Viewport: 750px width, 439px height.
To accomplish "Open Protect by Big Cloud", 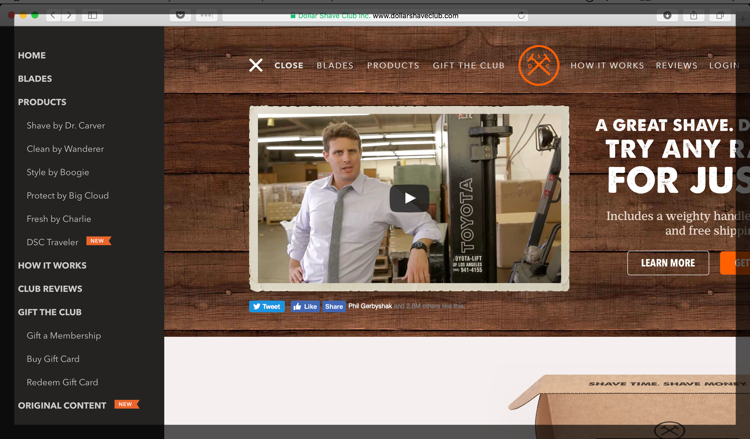I will pyautogui.click(x=67, y=196).
